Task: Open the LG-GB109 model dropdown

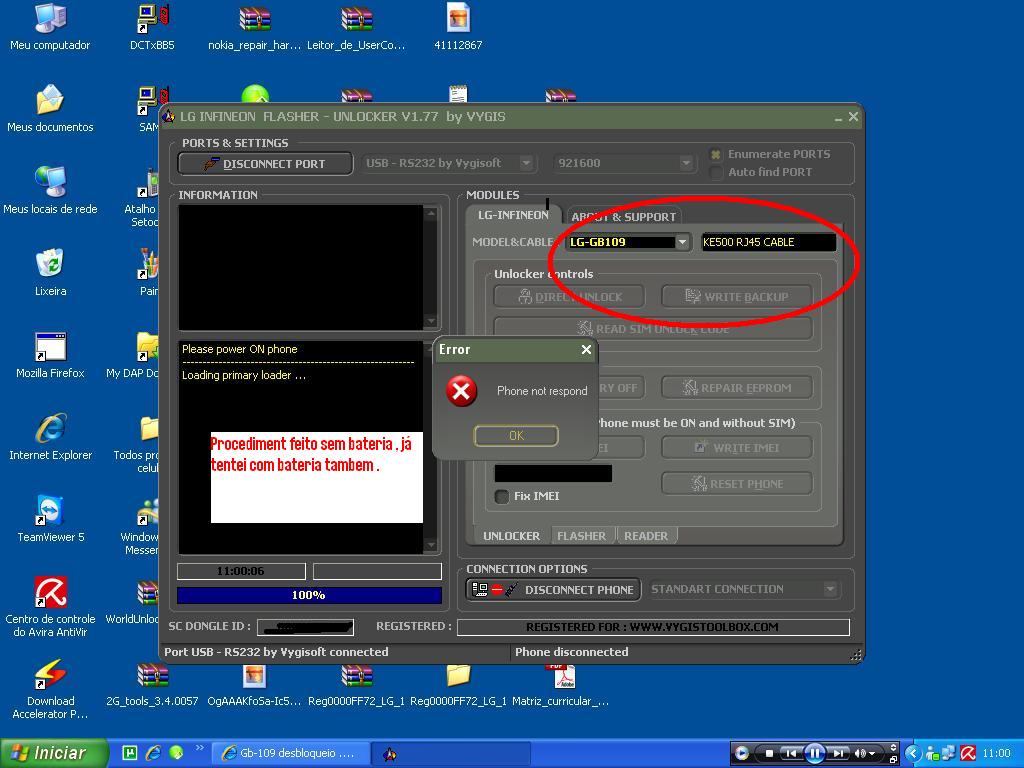Action: pyautogui.click(x=682, y=242)
